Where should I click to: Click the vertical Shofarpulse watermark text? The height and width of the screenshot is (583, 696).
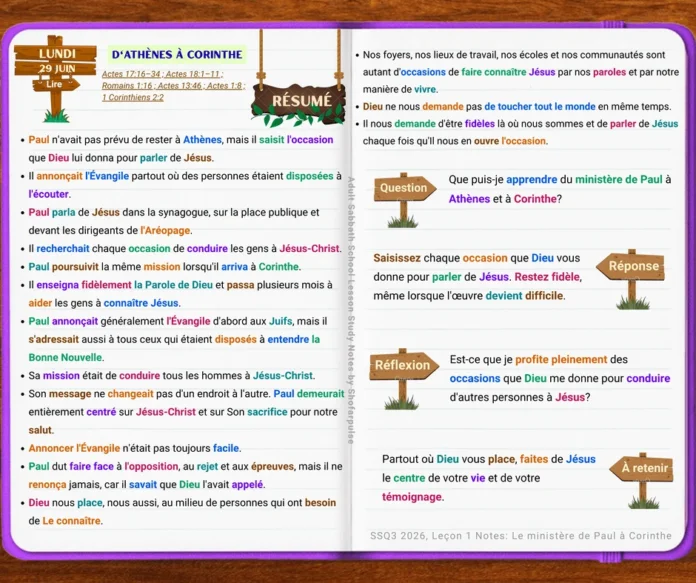tap(351, 310)
